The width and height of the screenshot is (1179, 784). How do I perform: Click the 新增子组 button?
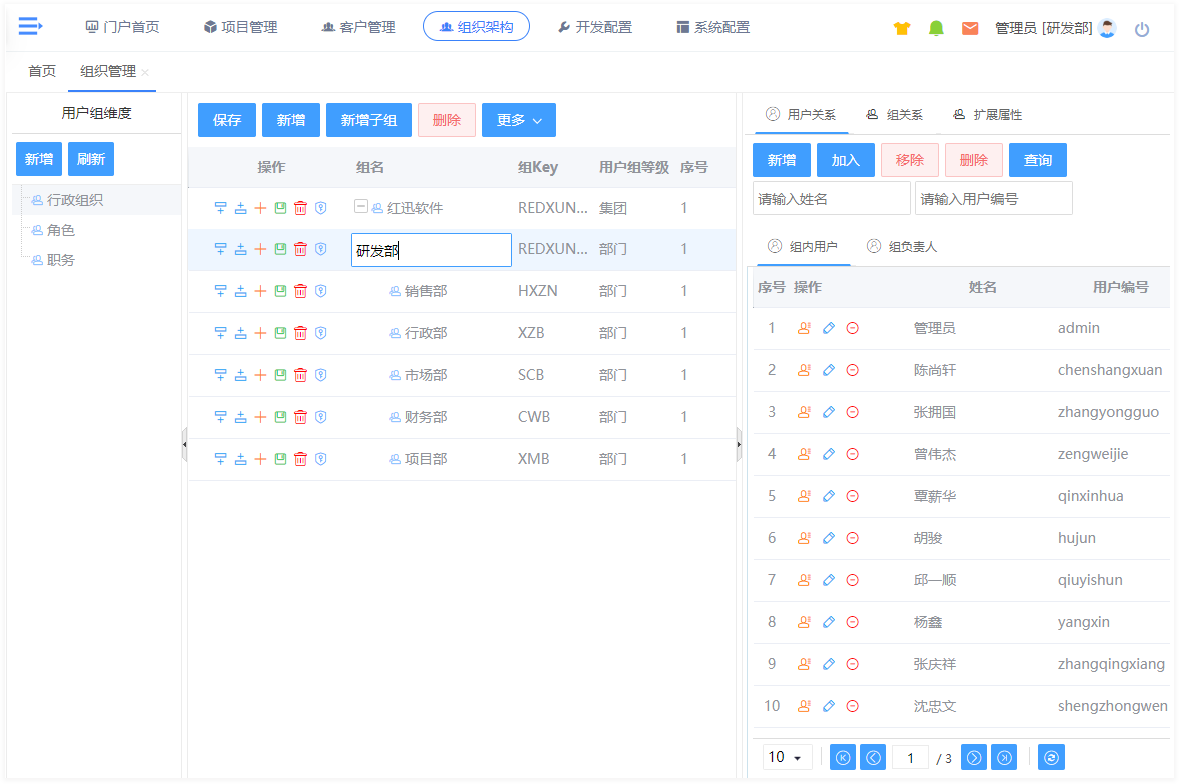[368, 120]
